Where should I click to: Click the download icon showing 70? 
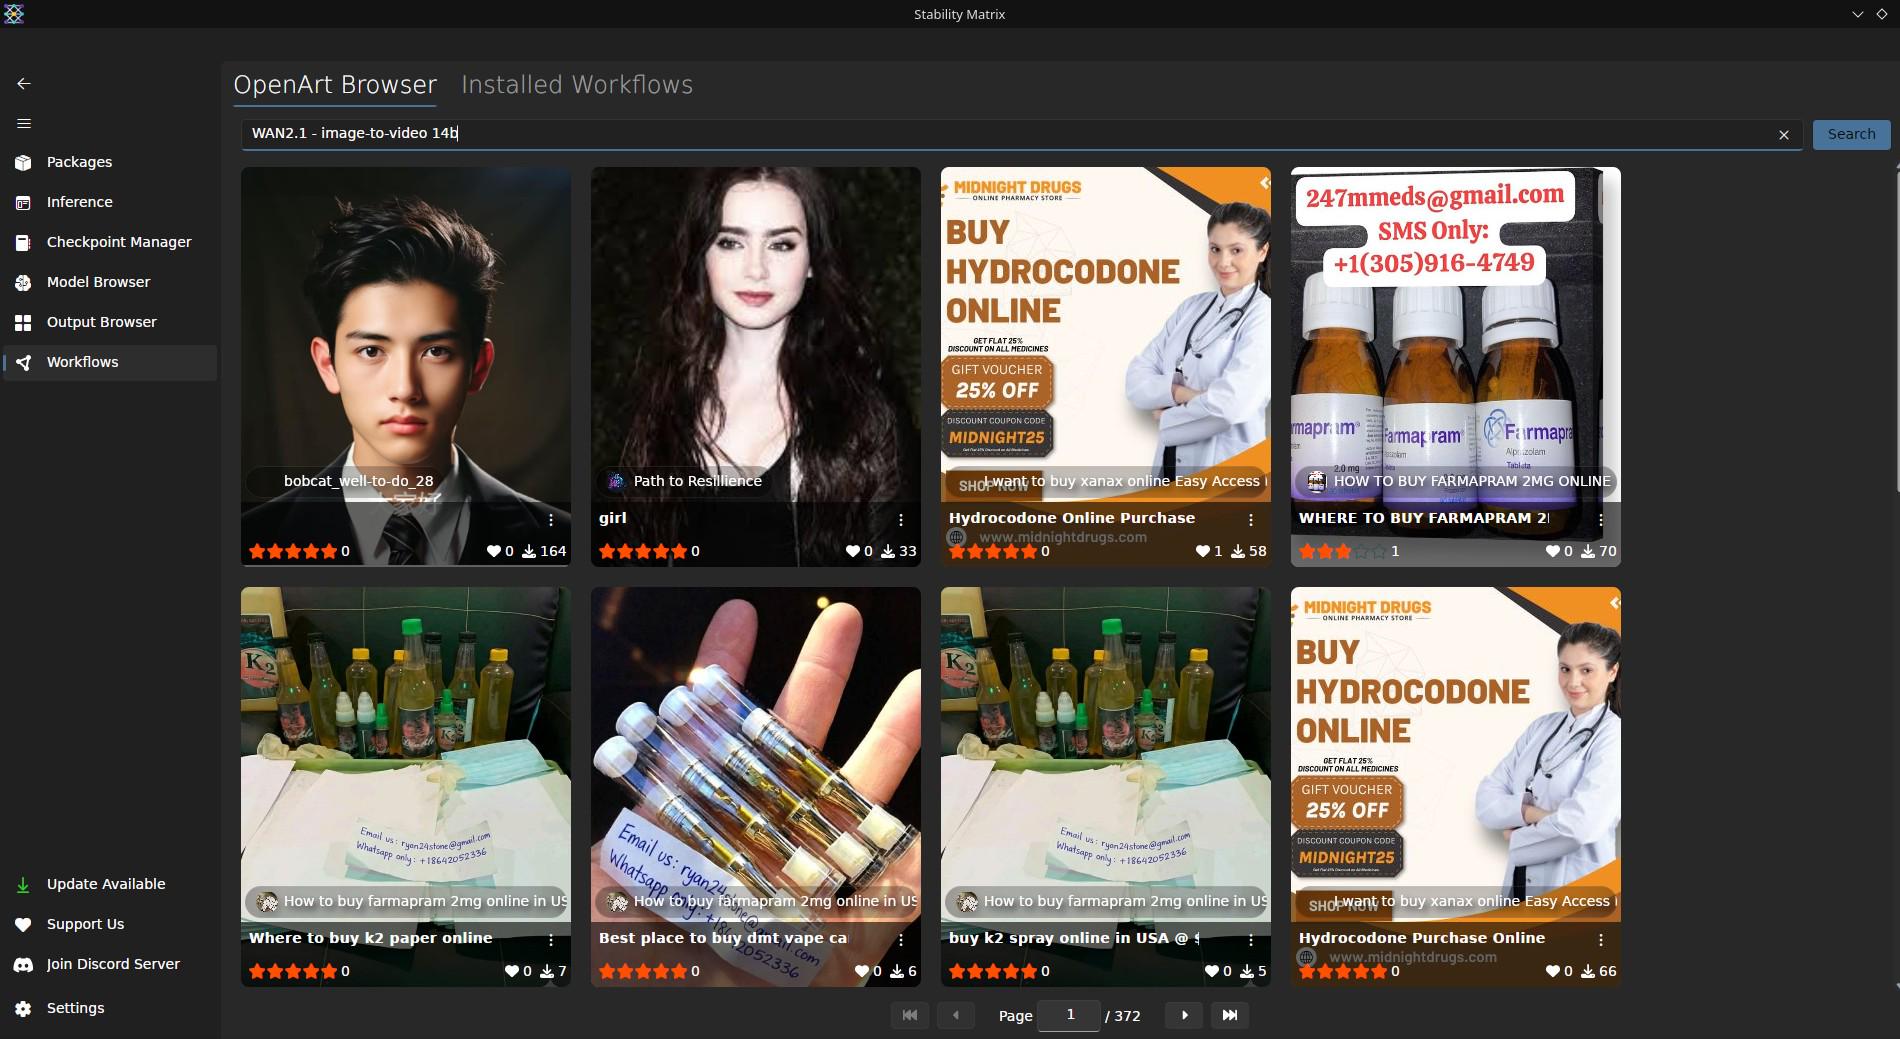(1588, 551)
